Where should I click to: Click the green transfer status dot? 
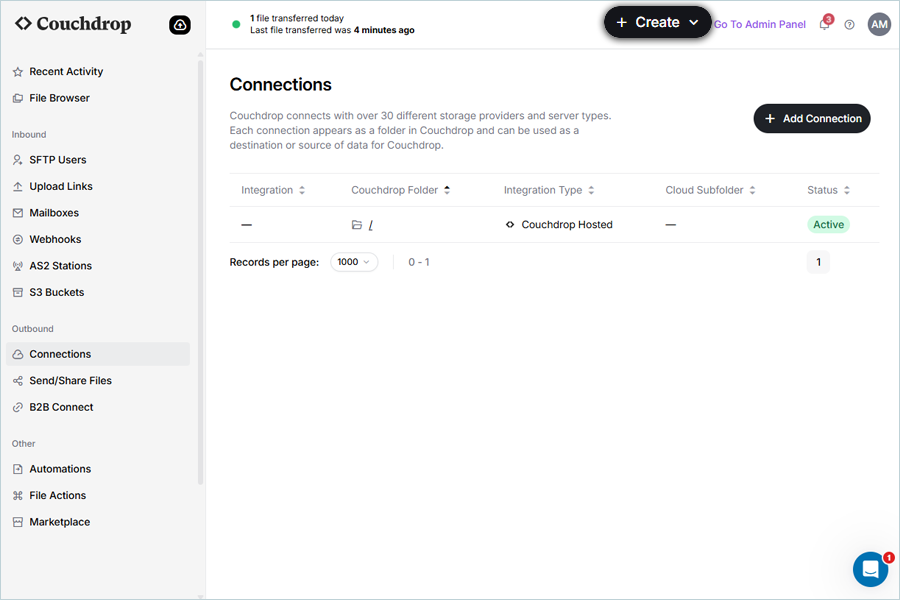[x=236, y=24]
